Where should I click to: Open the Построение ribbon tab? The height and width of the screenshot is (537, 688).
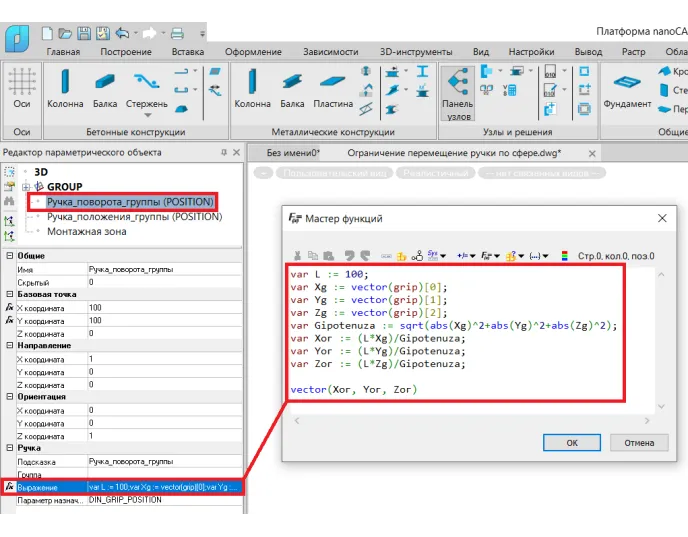point(125,52)
